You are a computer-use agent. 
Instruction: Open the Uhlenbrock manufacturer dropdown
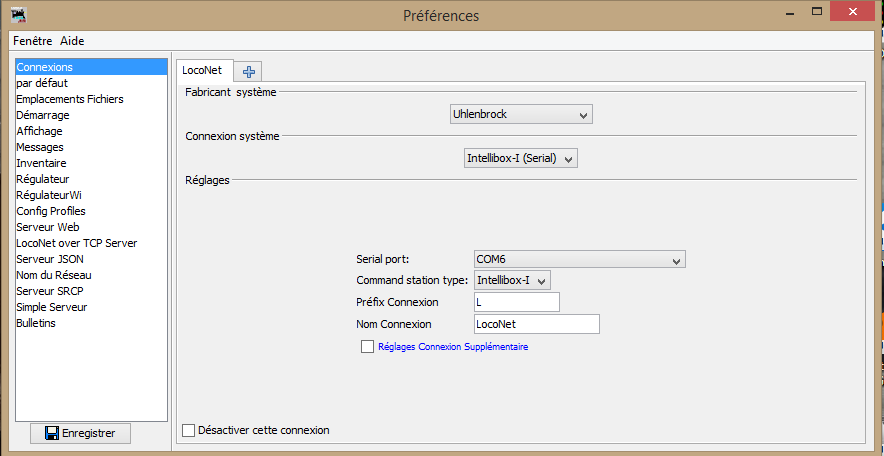[521, 114]
